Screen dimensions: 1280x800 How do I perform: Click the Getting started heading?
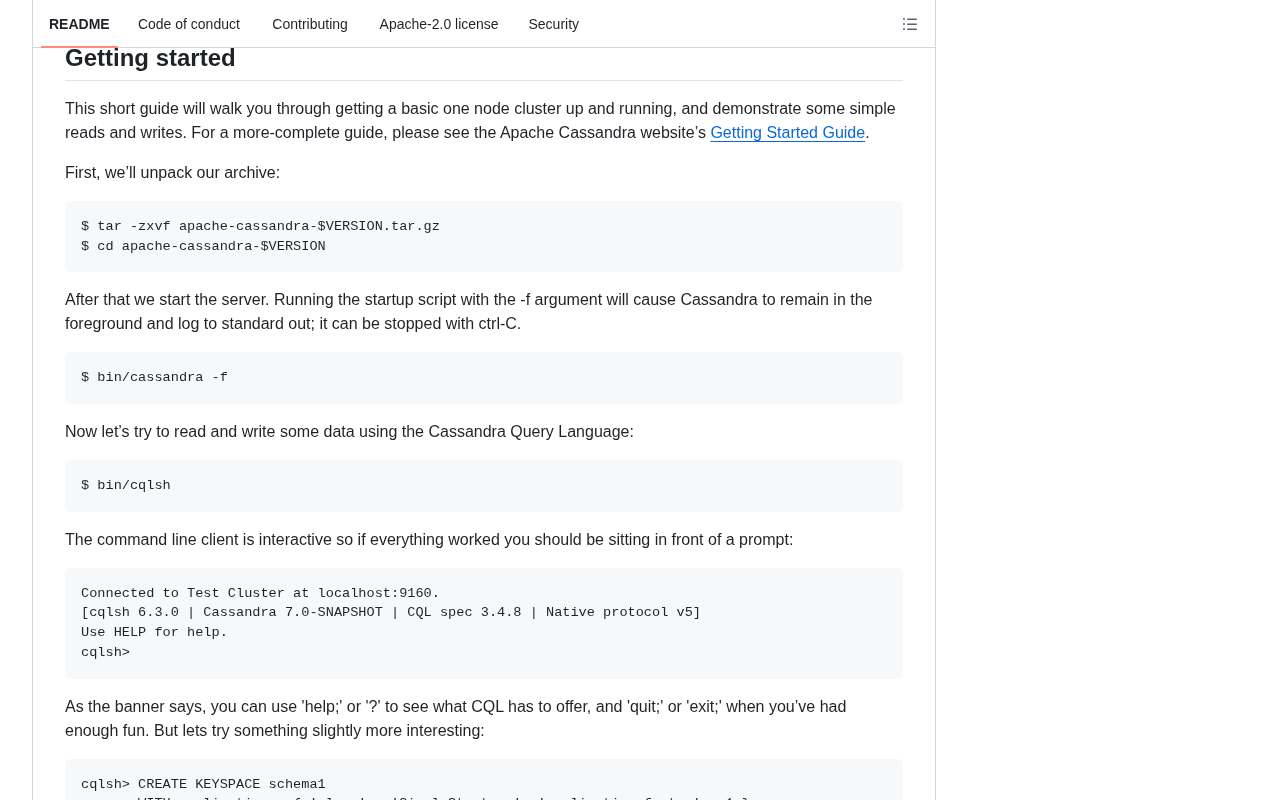pos(150,58)
